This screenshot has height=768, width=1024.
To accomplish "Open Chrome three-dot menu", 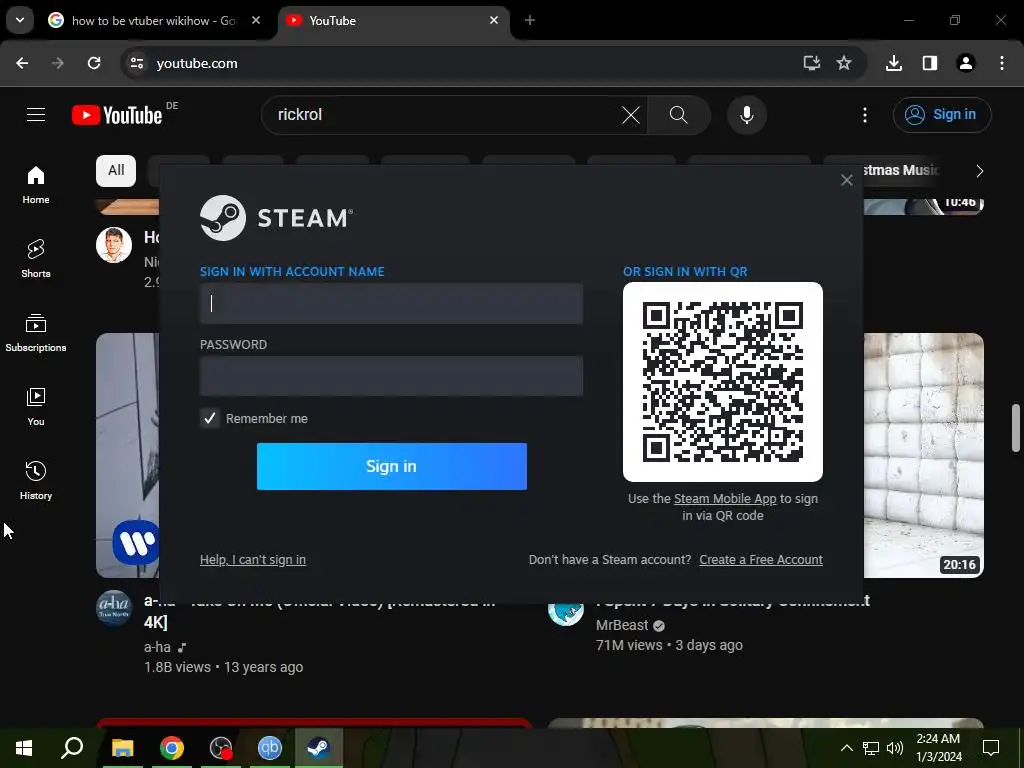I will 1002,63.
